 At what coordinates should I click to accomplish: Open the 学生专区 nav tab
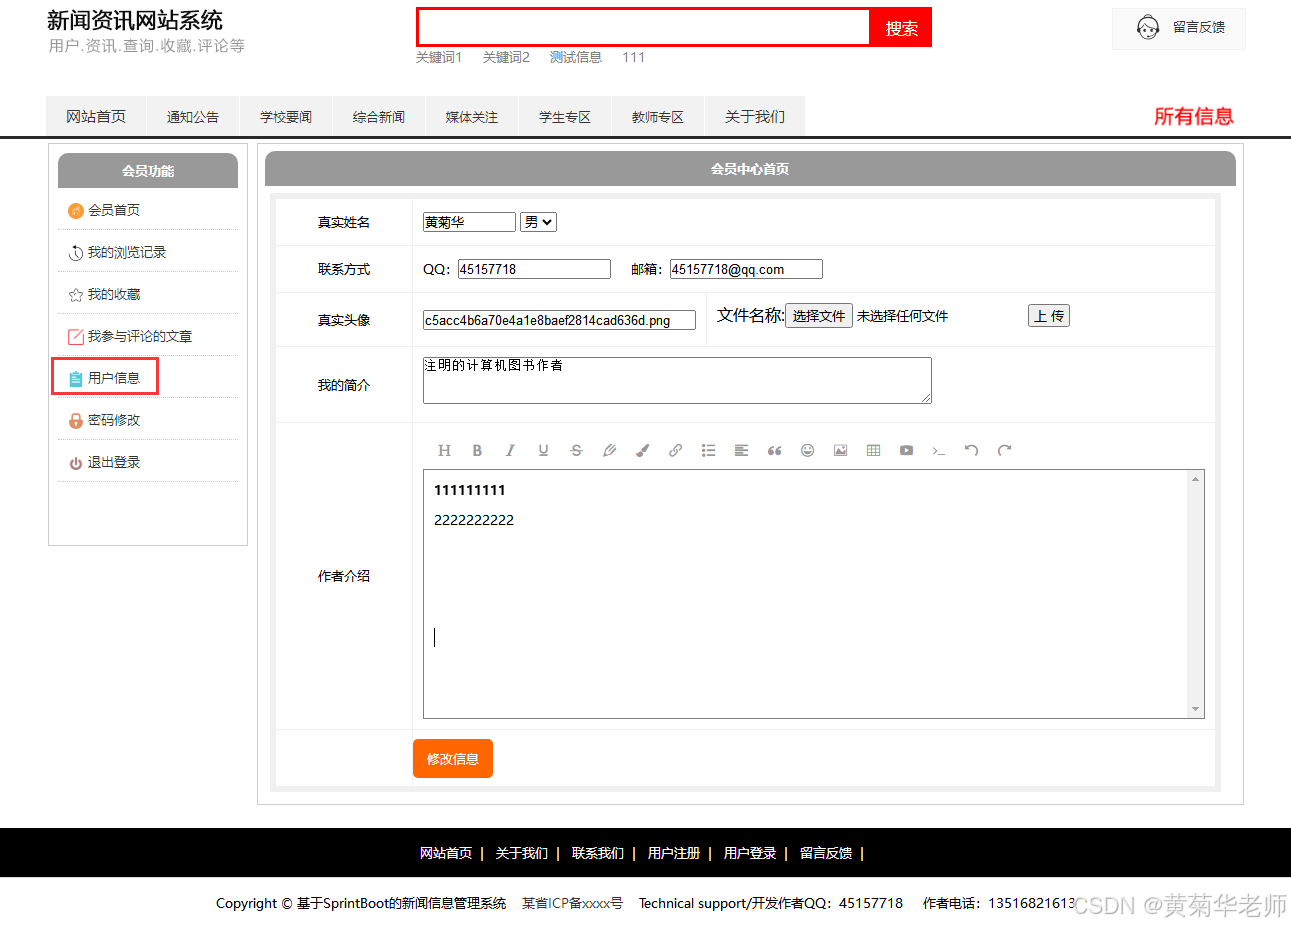pos(565,116)
